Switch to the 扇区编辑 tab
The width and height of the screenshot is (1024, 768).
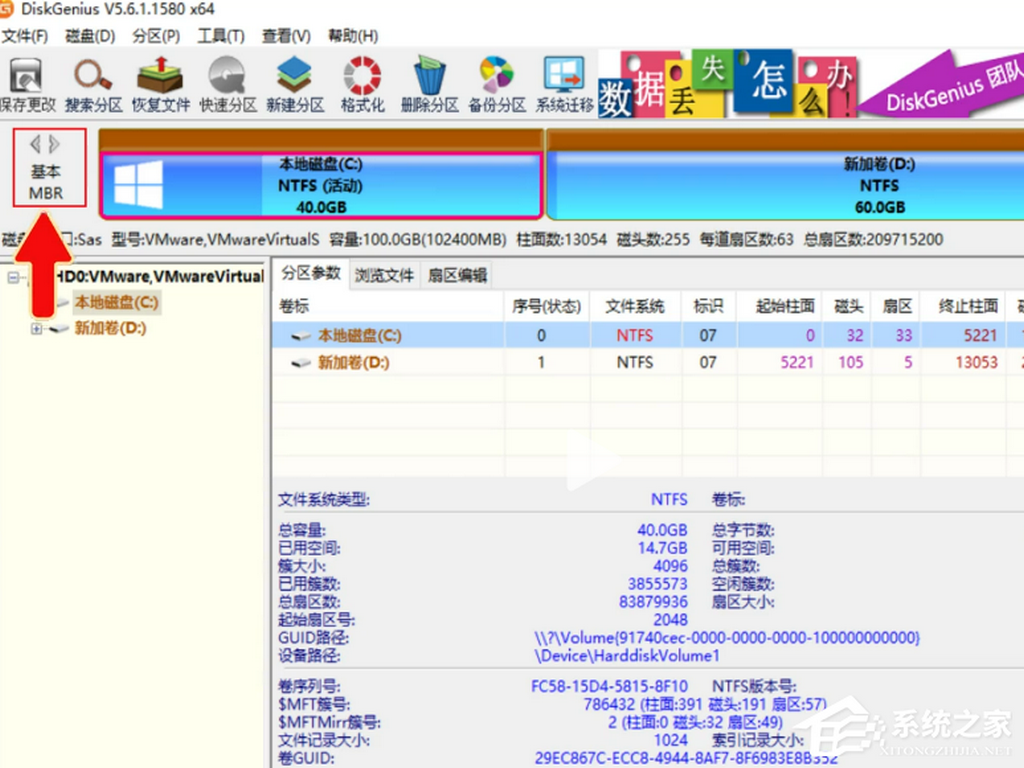tap(457, 275)
